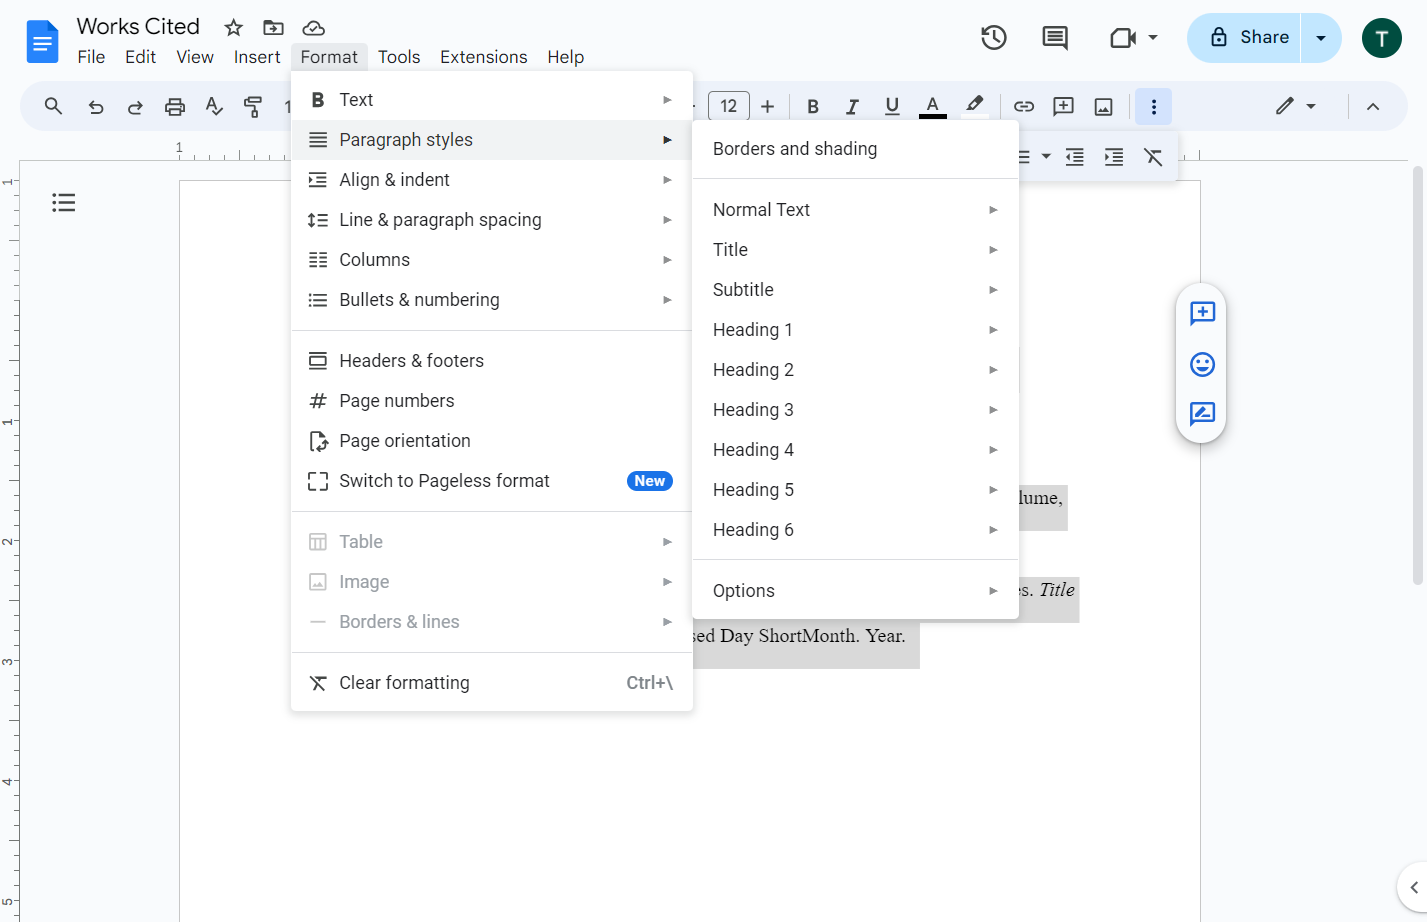Choose Headers & footers
The height and width of the screenshot is (922, 1427).
pos(492,361)
